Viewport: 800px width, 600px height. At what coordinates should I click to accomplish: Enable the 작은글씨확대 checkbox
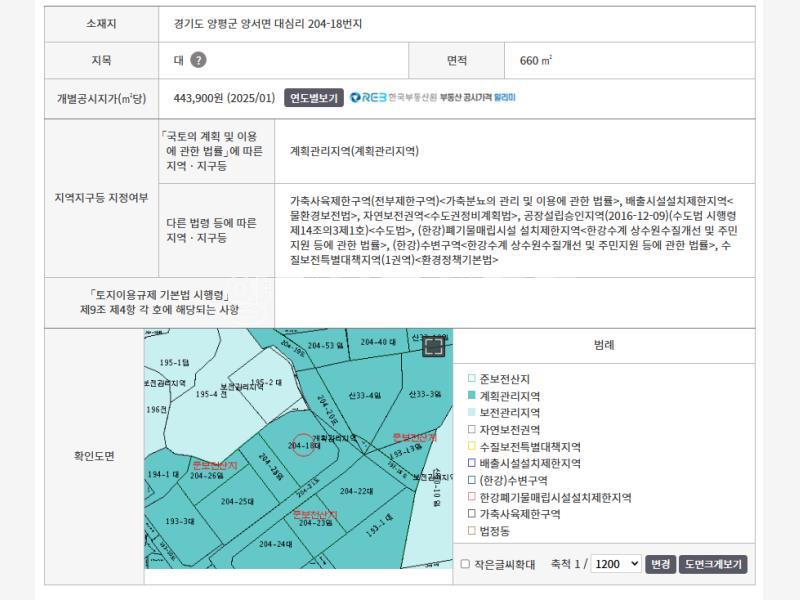pos(465,564)
